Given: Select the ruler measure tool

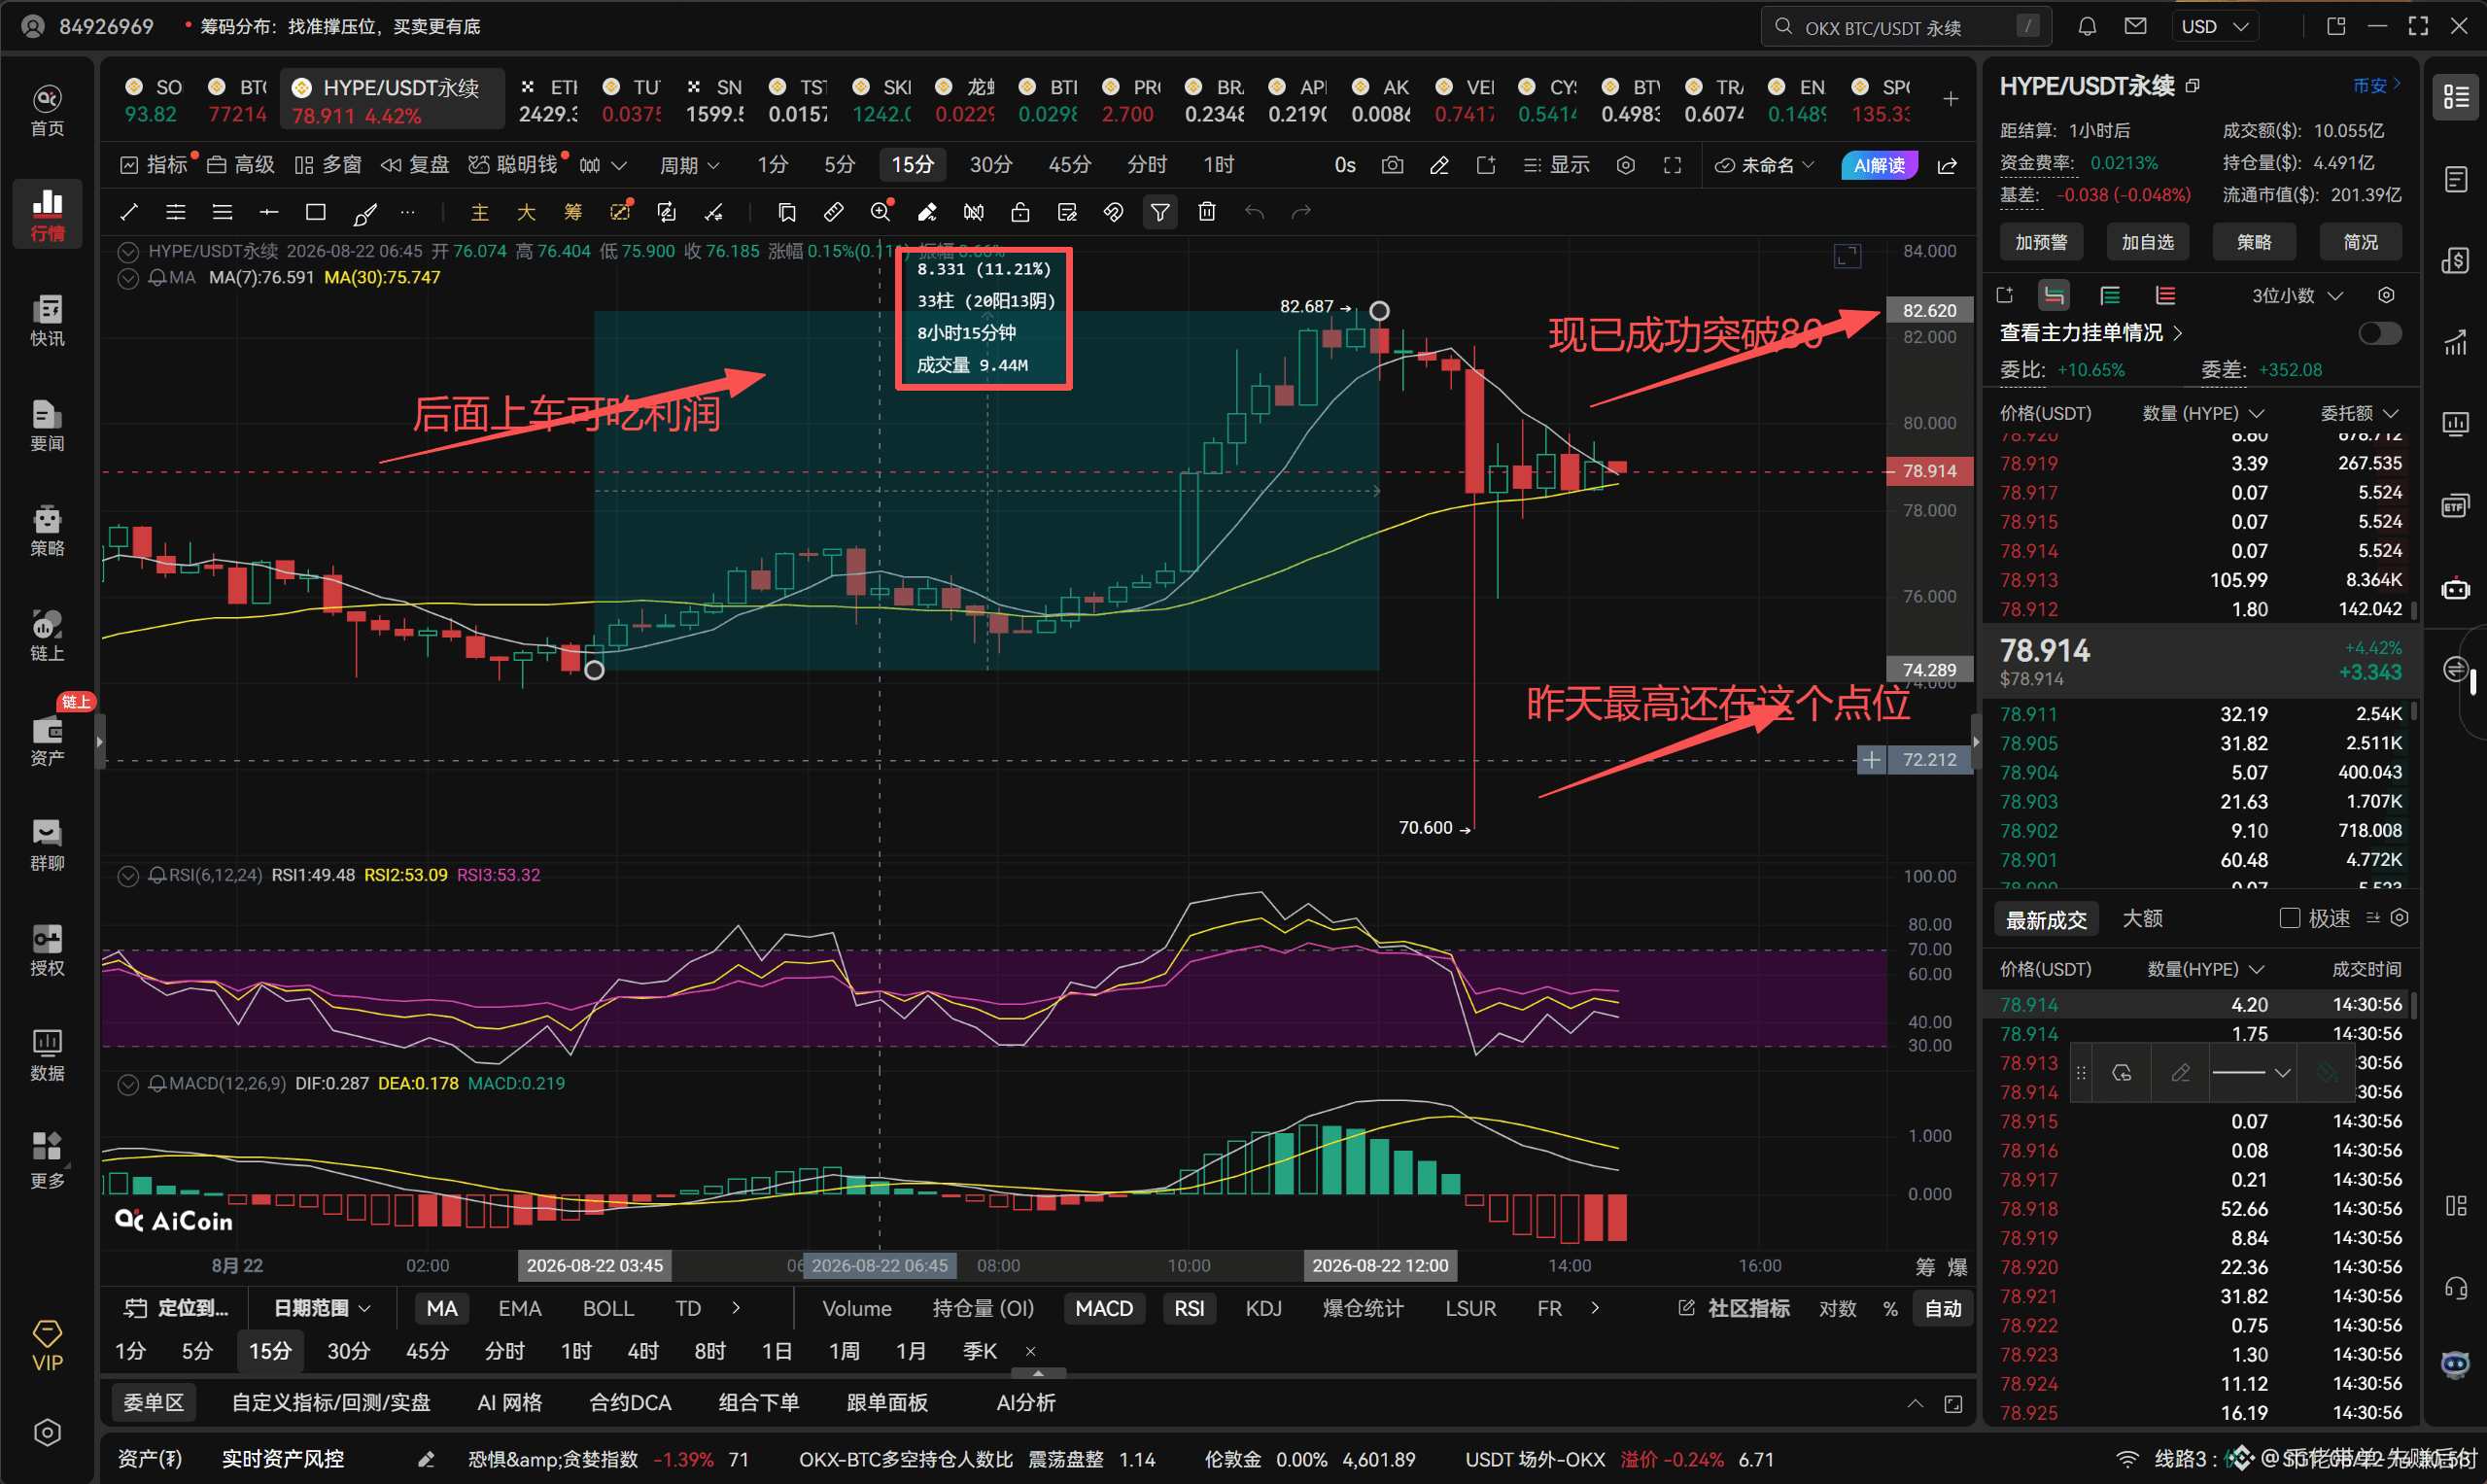Looking at the screenshot, I should click(833, 212).
